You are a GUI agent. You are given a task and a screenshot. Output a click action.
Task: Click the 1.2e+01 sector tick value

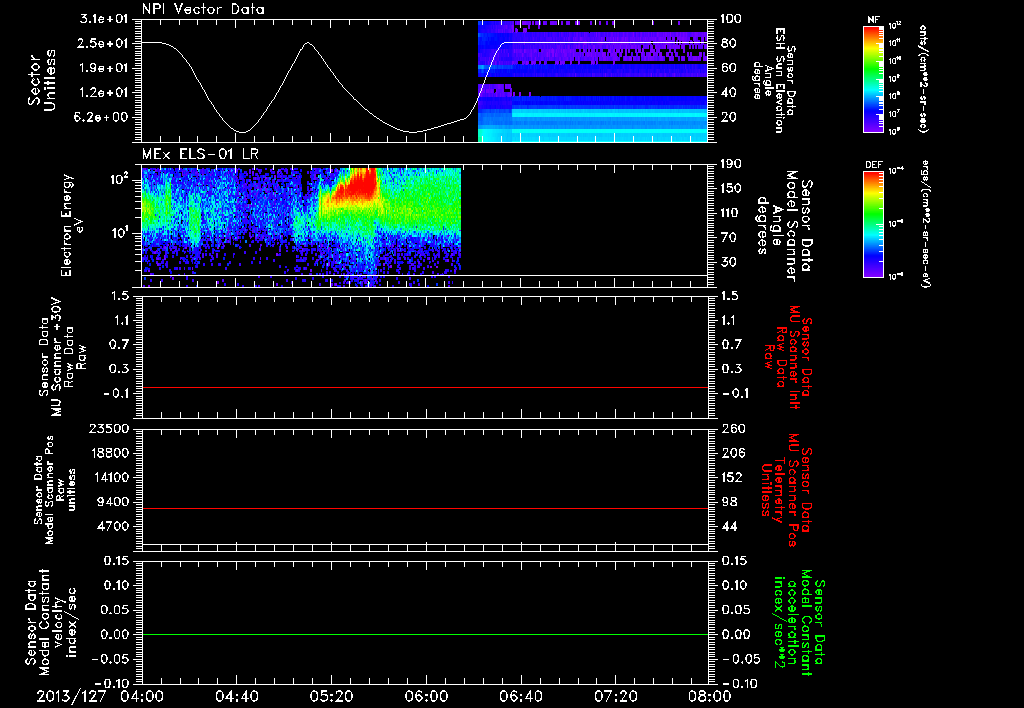coord(104,93)
